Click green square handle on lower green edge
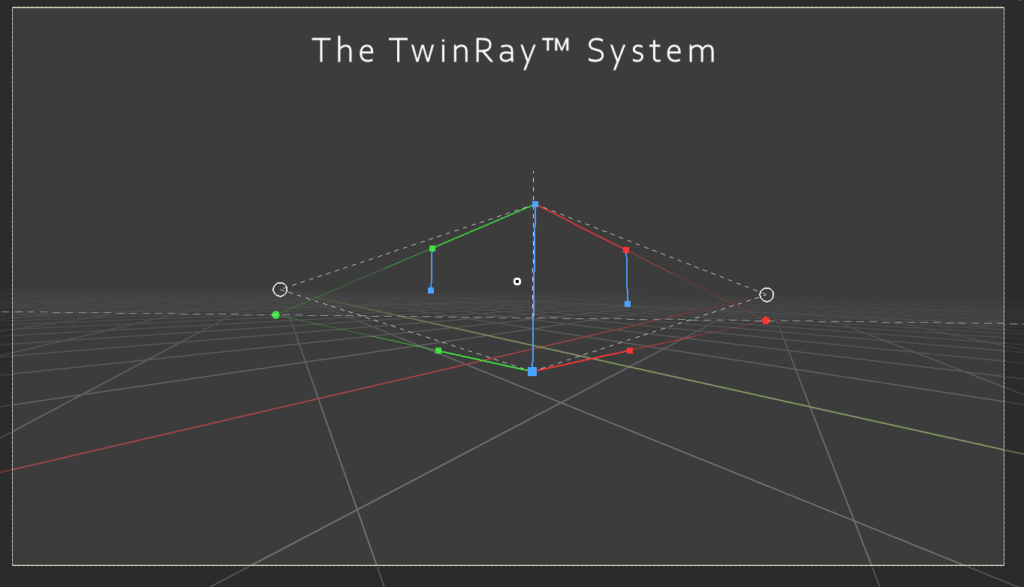The height and width of the screenshot is (587, 1024). point(438,351)
